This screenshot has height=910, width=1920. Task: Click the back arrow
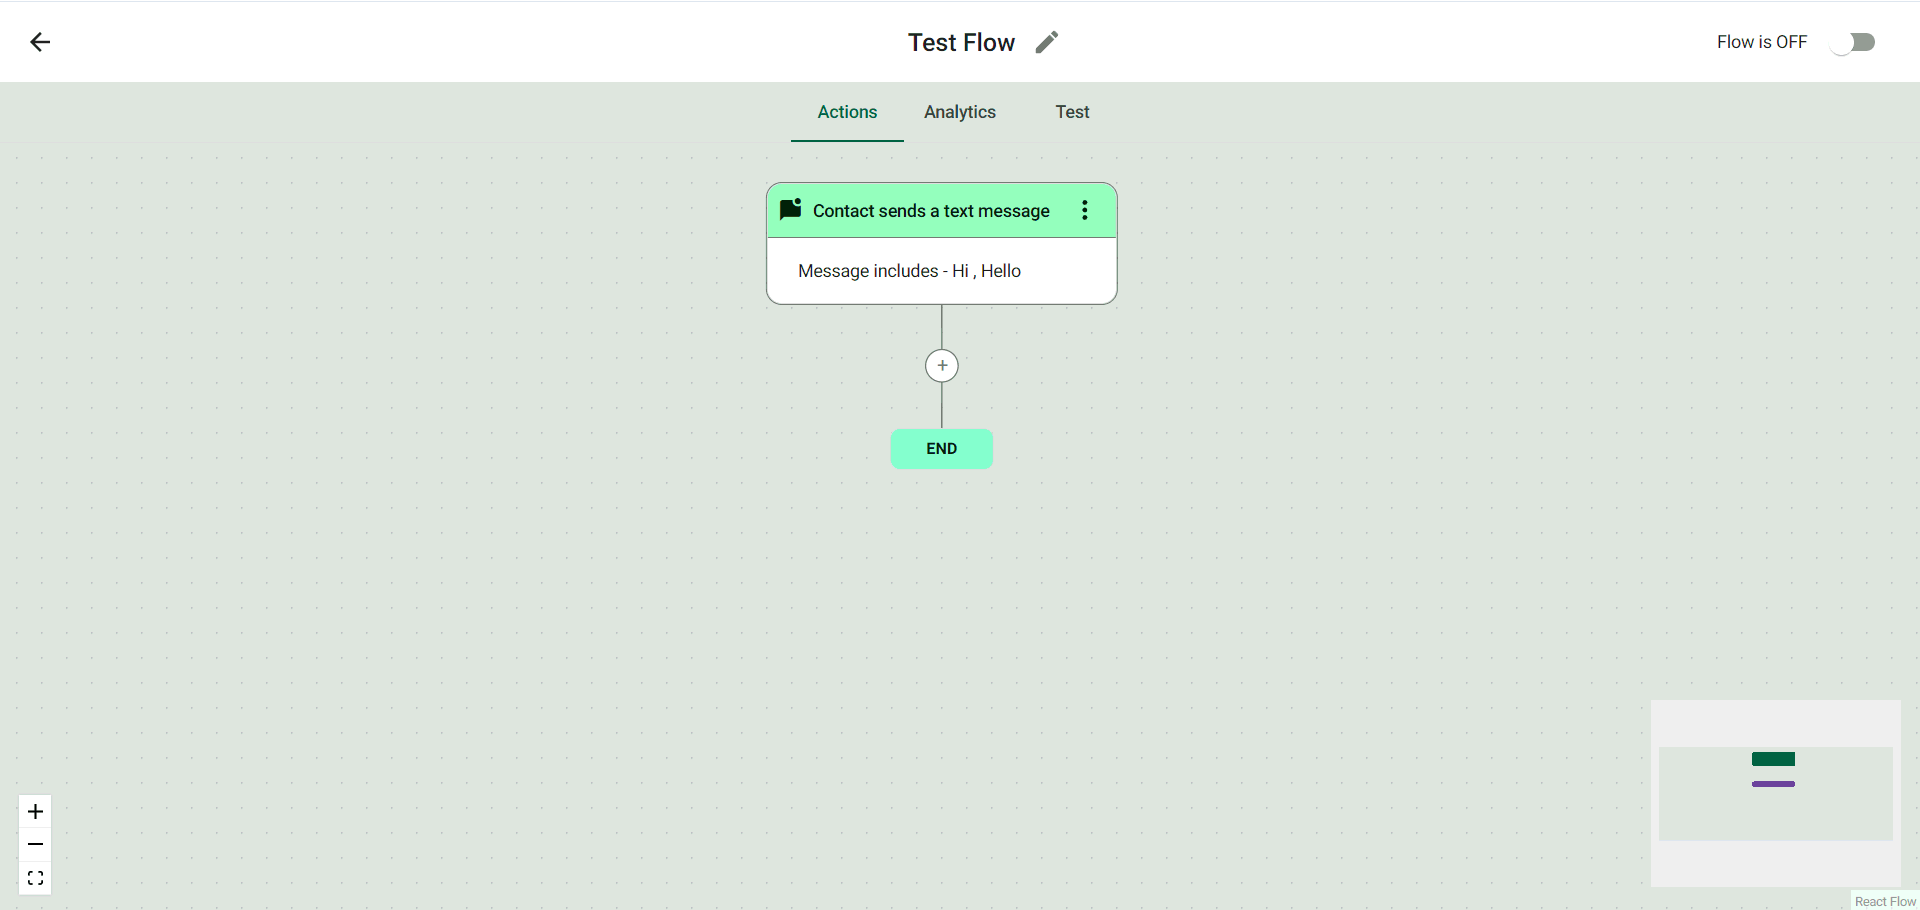[40, 42]
